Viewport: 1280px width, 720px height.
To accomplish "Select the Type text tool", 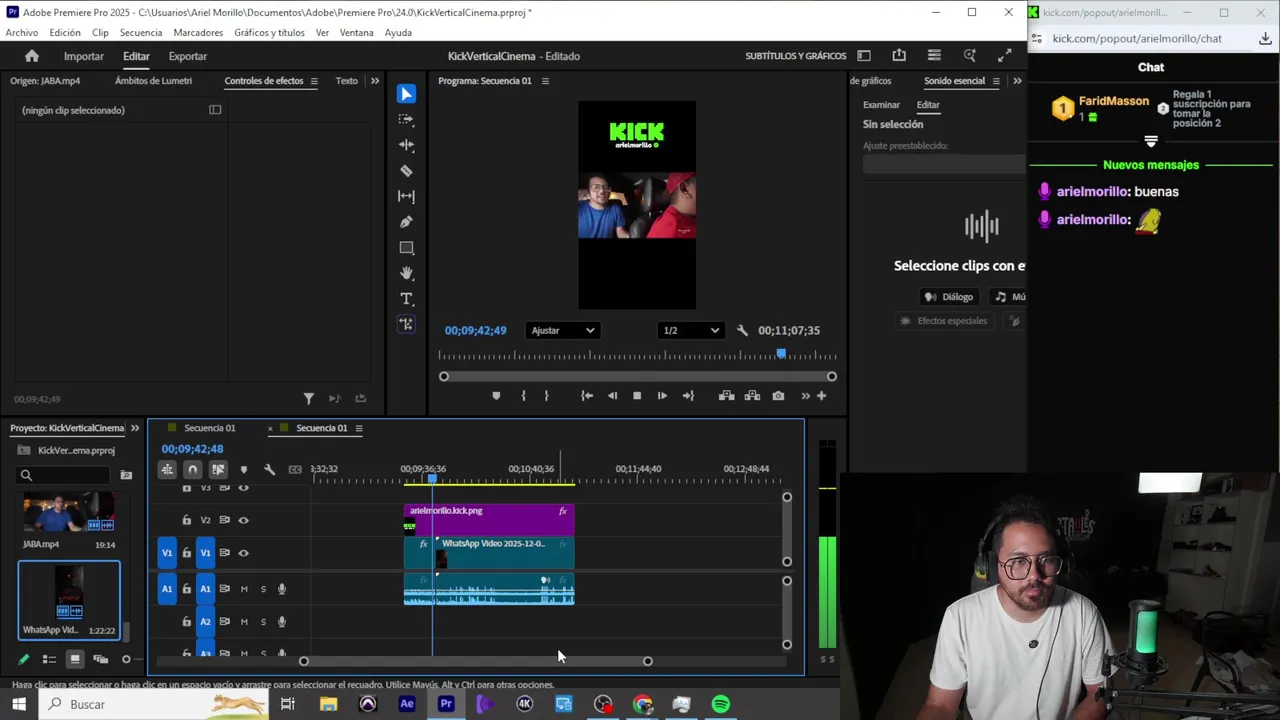I will coord(406,299).
